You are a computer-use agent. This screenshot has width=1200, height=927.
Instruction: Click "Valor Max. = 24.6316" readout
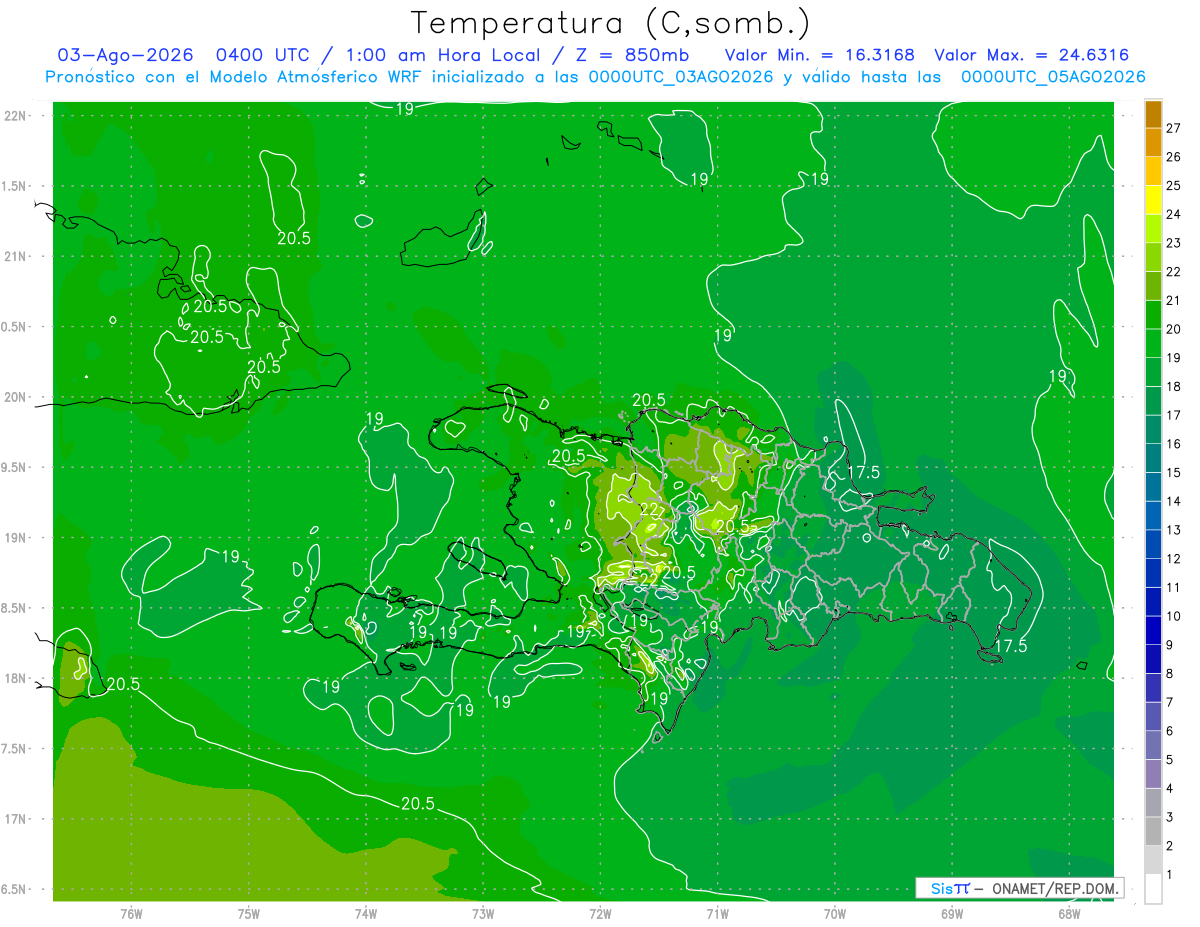click(x=1032, y=55)
